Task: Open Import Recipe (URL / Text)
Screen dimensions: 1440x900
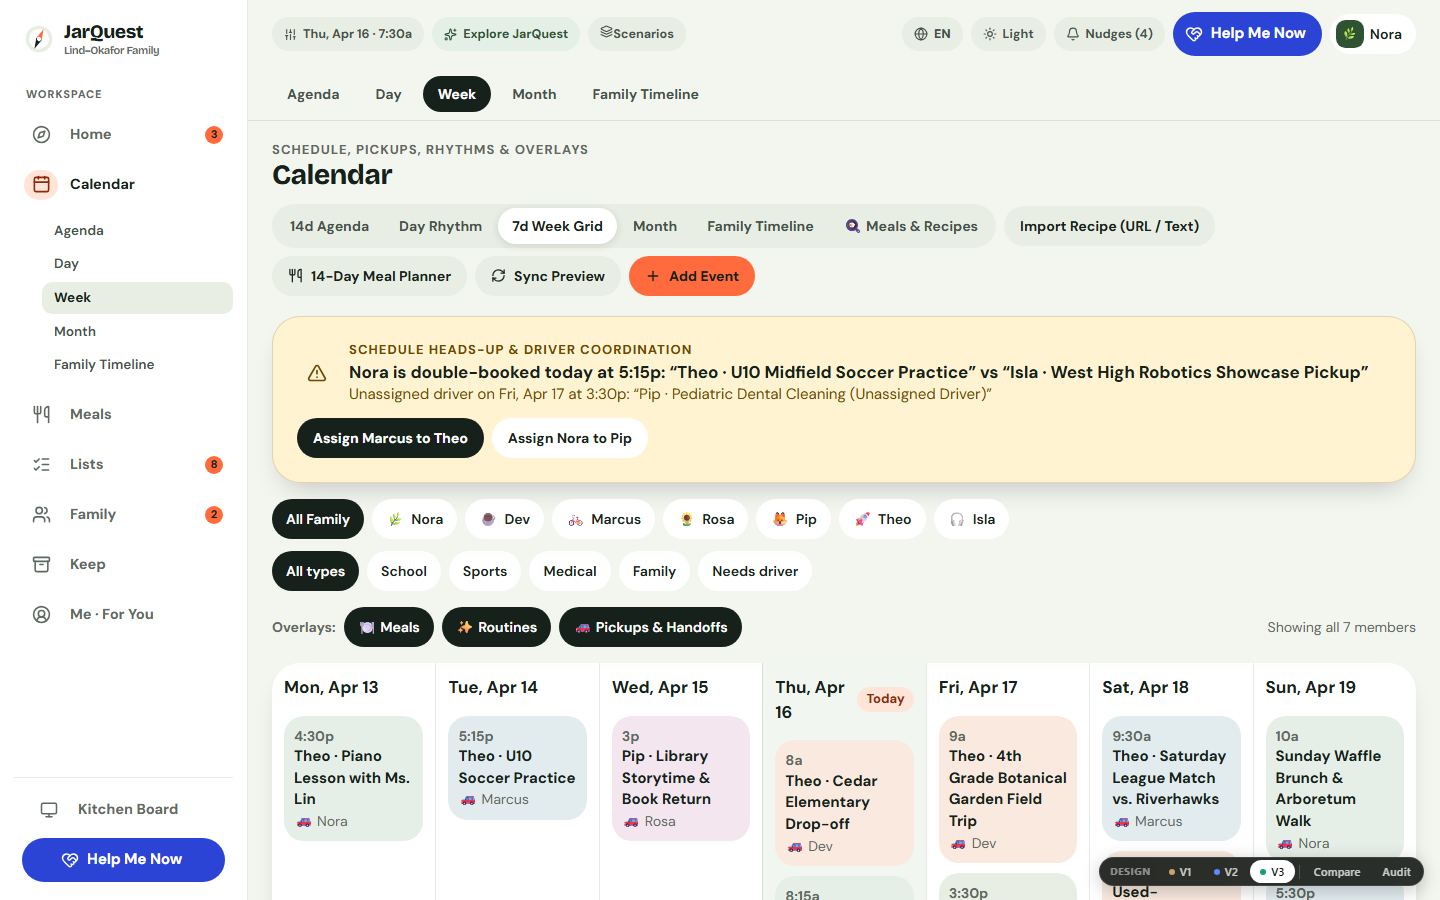Action: [x=1109, y=226]
